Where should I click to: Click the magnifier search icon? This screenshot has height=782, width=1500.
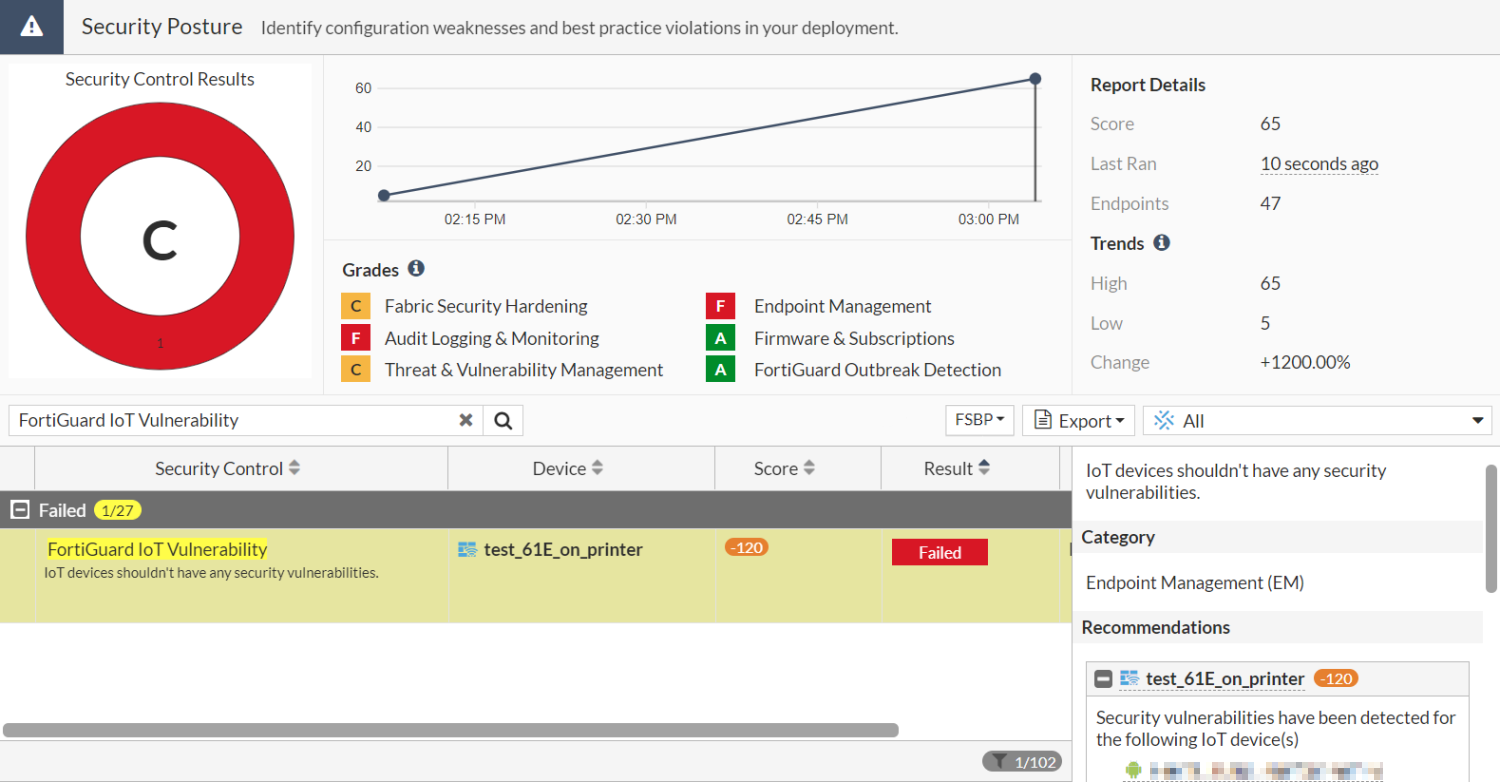pos(503,421)
